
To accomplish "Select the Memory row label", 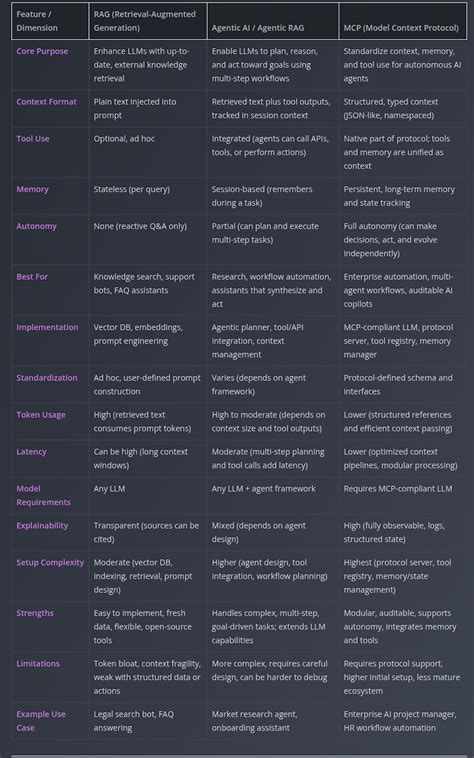I will pos(32,189).
